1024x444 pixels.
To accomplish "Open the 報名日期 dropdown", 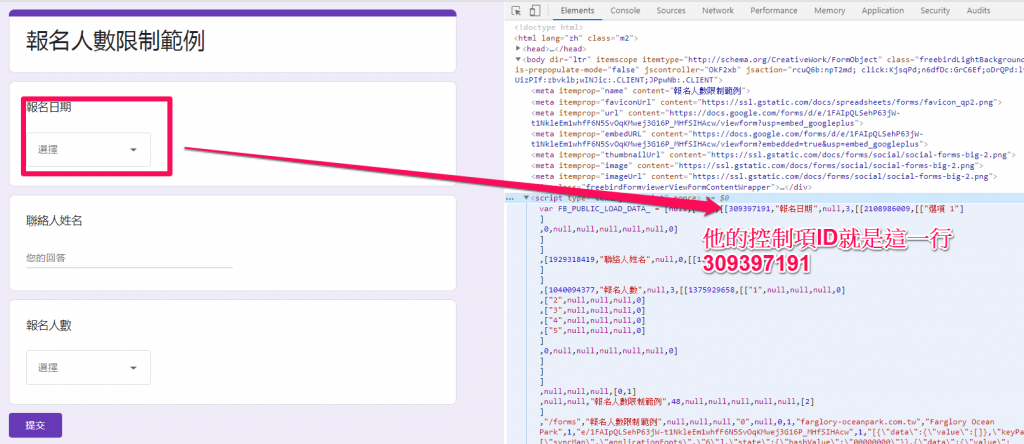I will tap(88, 150).
